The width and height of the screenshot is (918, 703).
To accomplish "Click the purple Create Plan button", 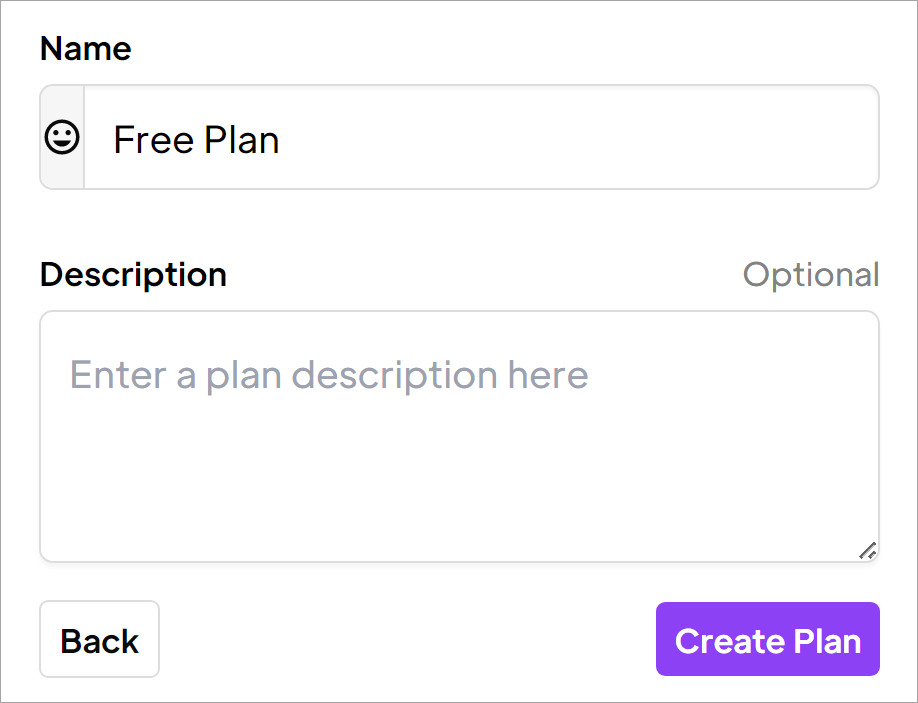I will point(768,639).
